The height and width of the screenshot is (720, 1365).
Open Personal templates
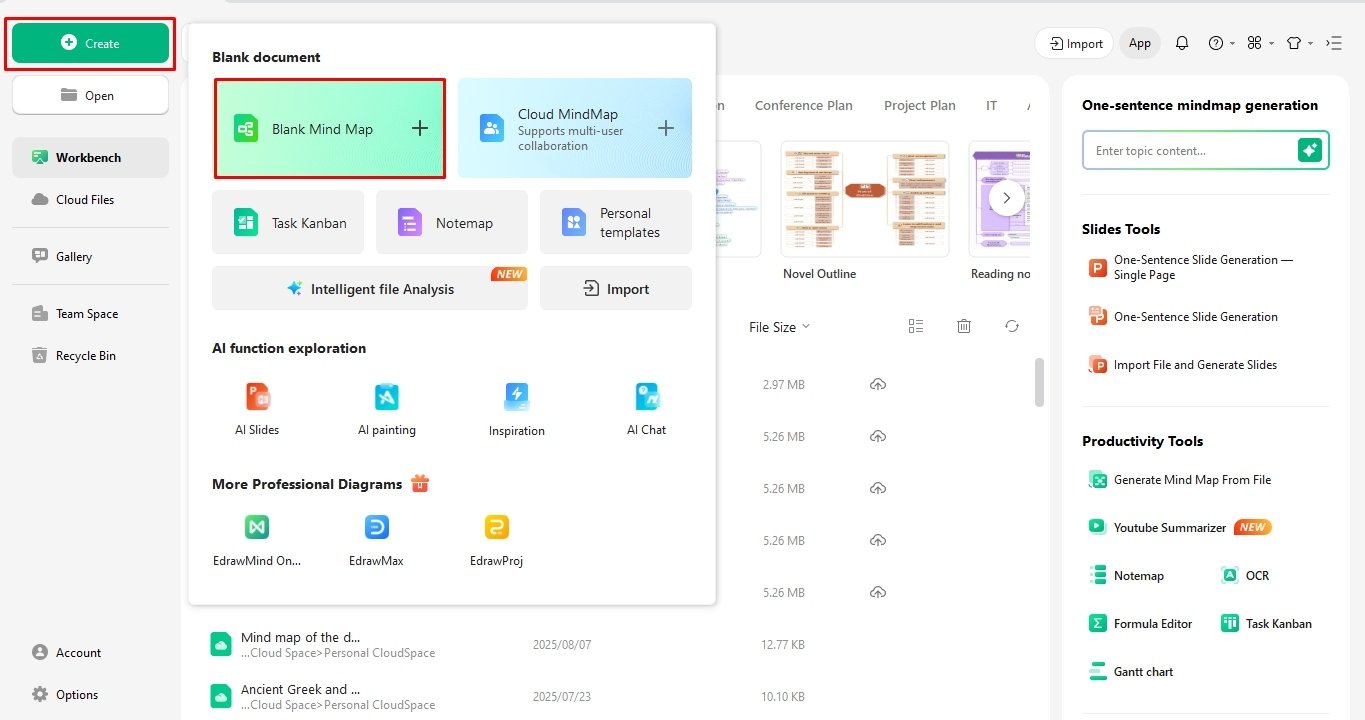tap(616, 222)
